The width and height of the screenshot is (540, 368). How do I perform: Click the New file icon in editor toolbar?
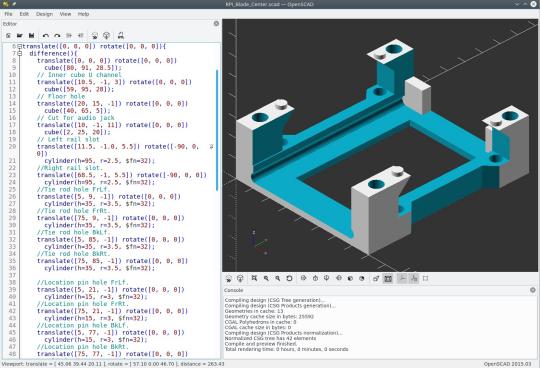(x=9, y=35)
